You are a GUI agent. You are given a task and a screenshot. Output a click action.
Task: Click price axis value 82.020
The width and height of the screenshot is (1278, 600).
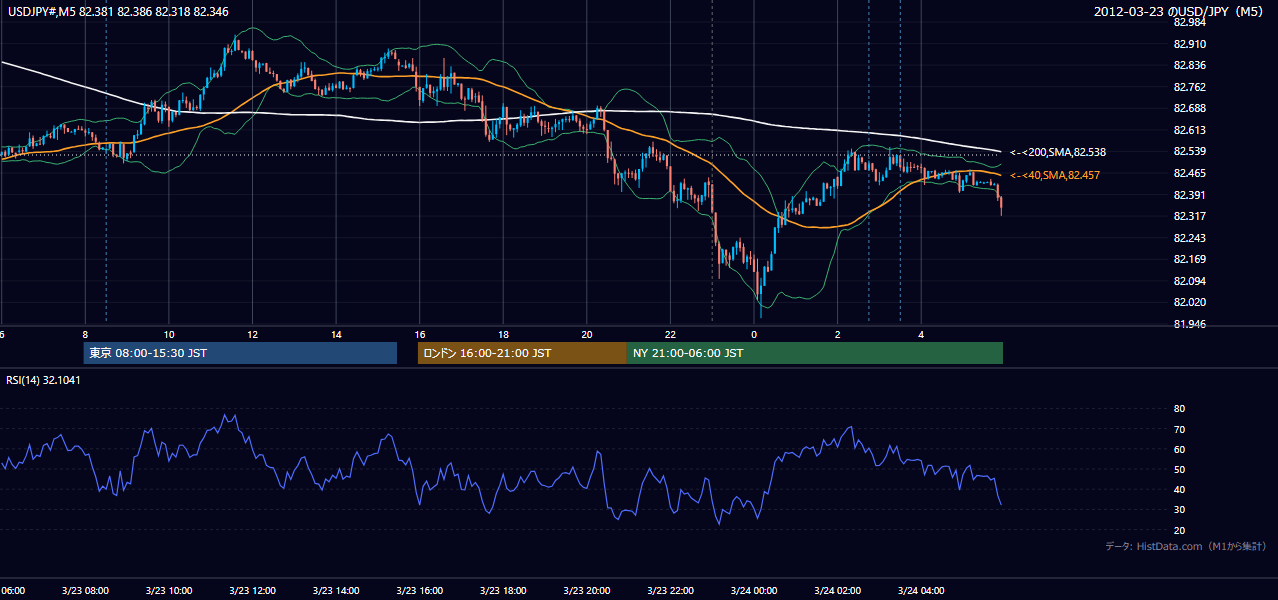[1189, 302]
